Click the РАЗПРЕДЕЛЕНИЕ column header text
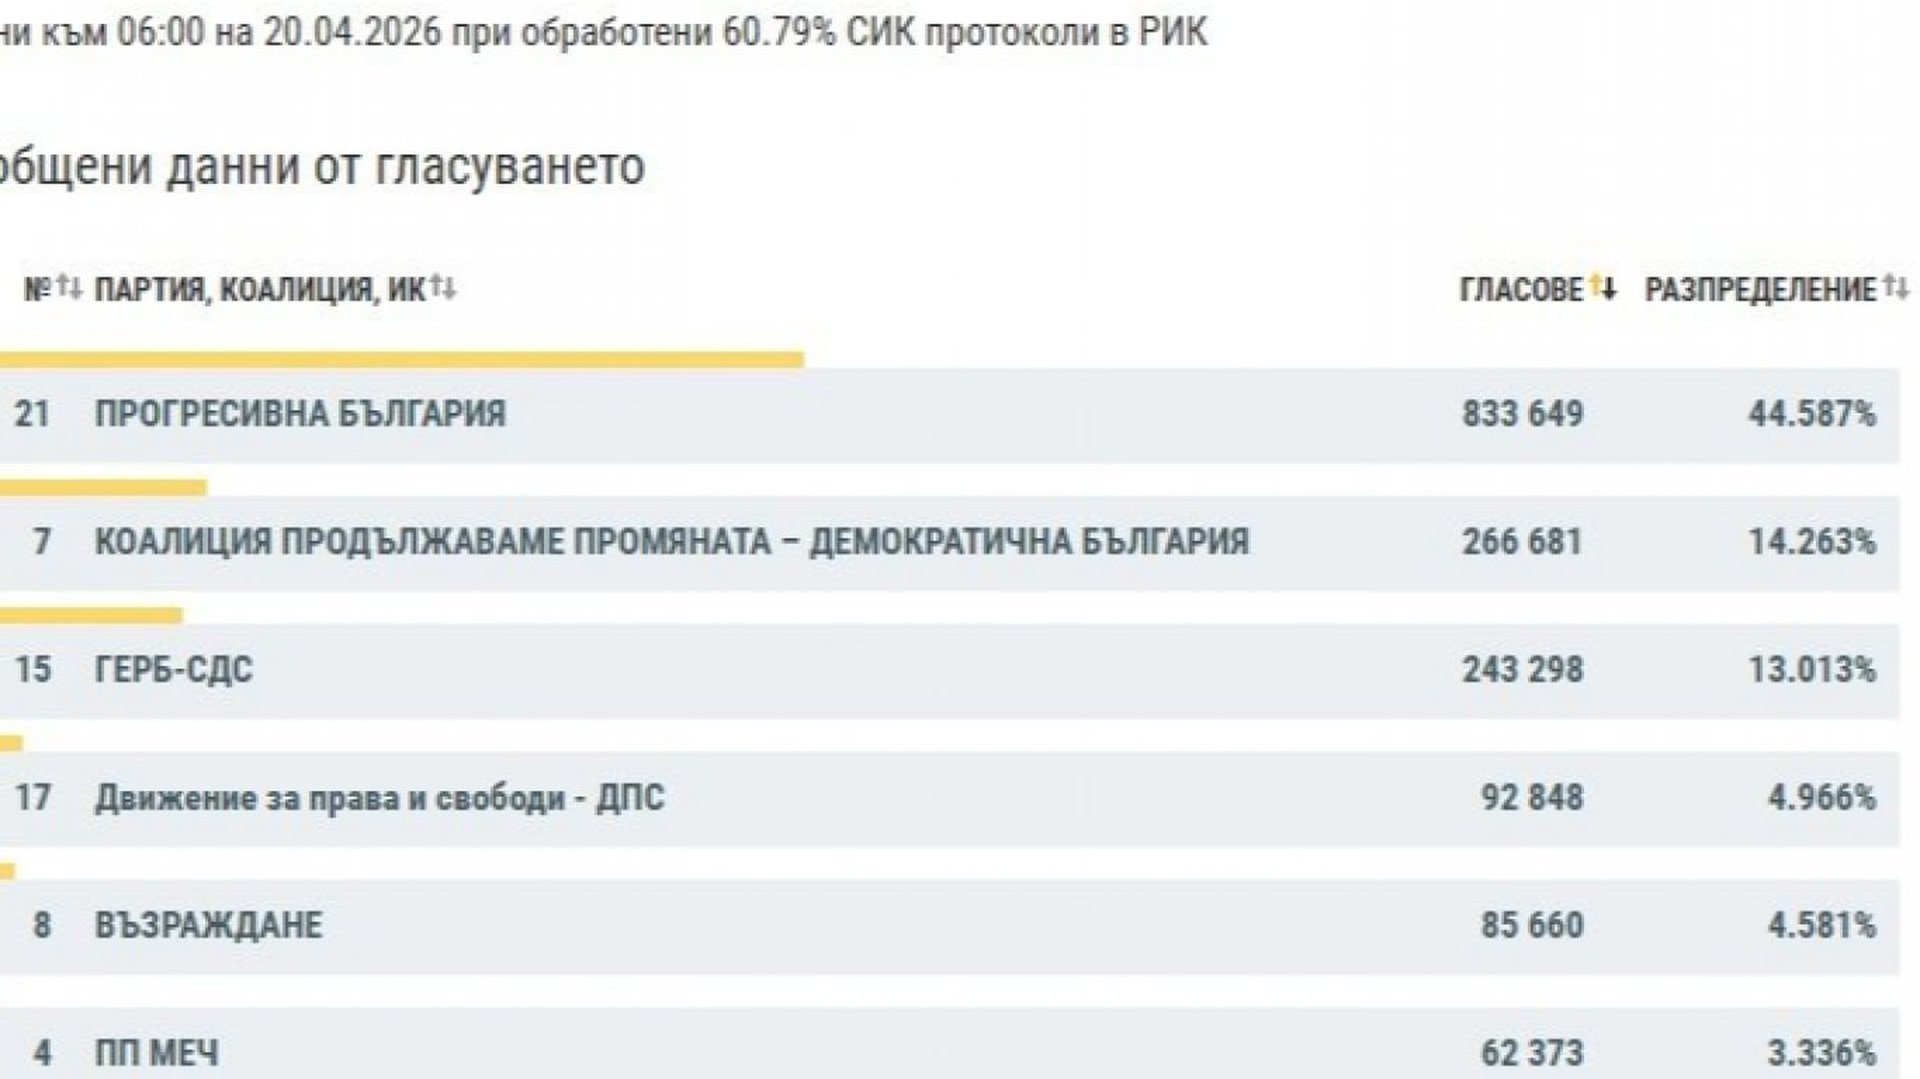Image resolution: width=1920 pixels, height=1079 pixels. [x=1760, y=290]
